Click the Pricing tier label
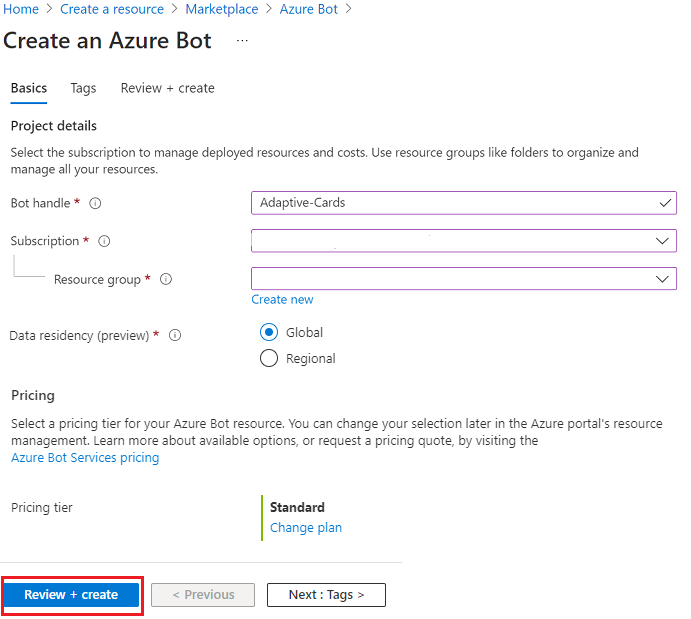The width and height of the screenshot is (691, 619). point(41,507)
